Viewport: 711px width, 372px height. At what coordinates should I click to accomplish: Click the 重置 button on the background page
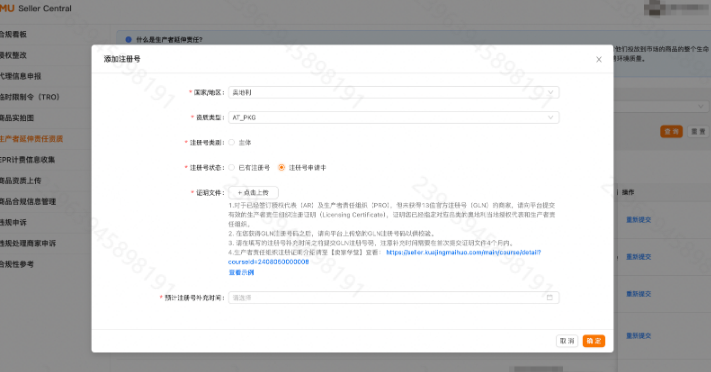click(698, 132)
